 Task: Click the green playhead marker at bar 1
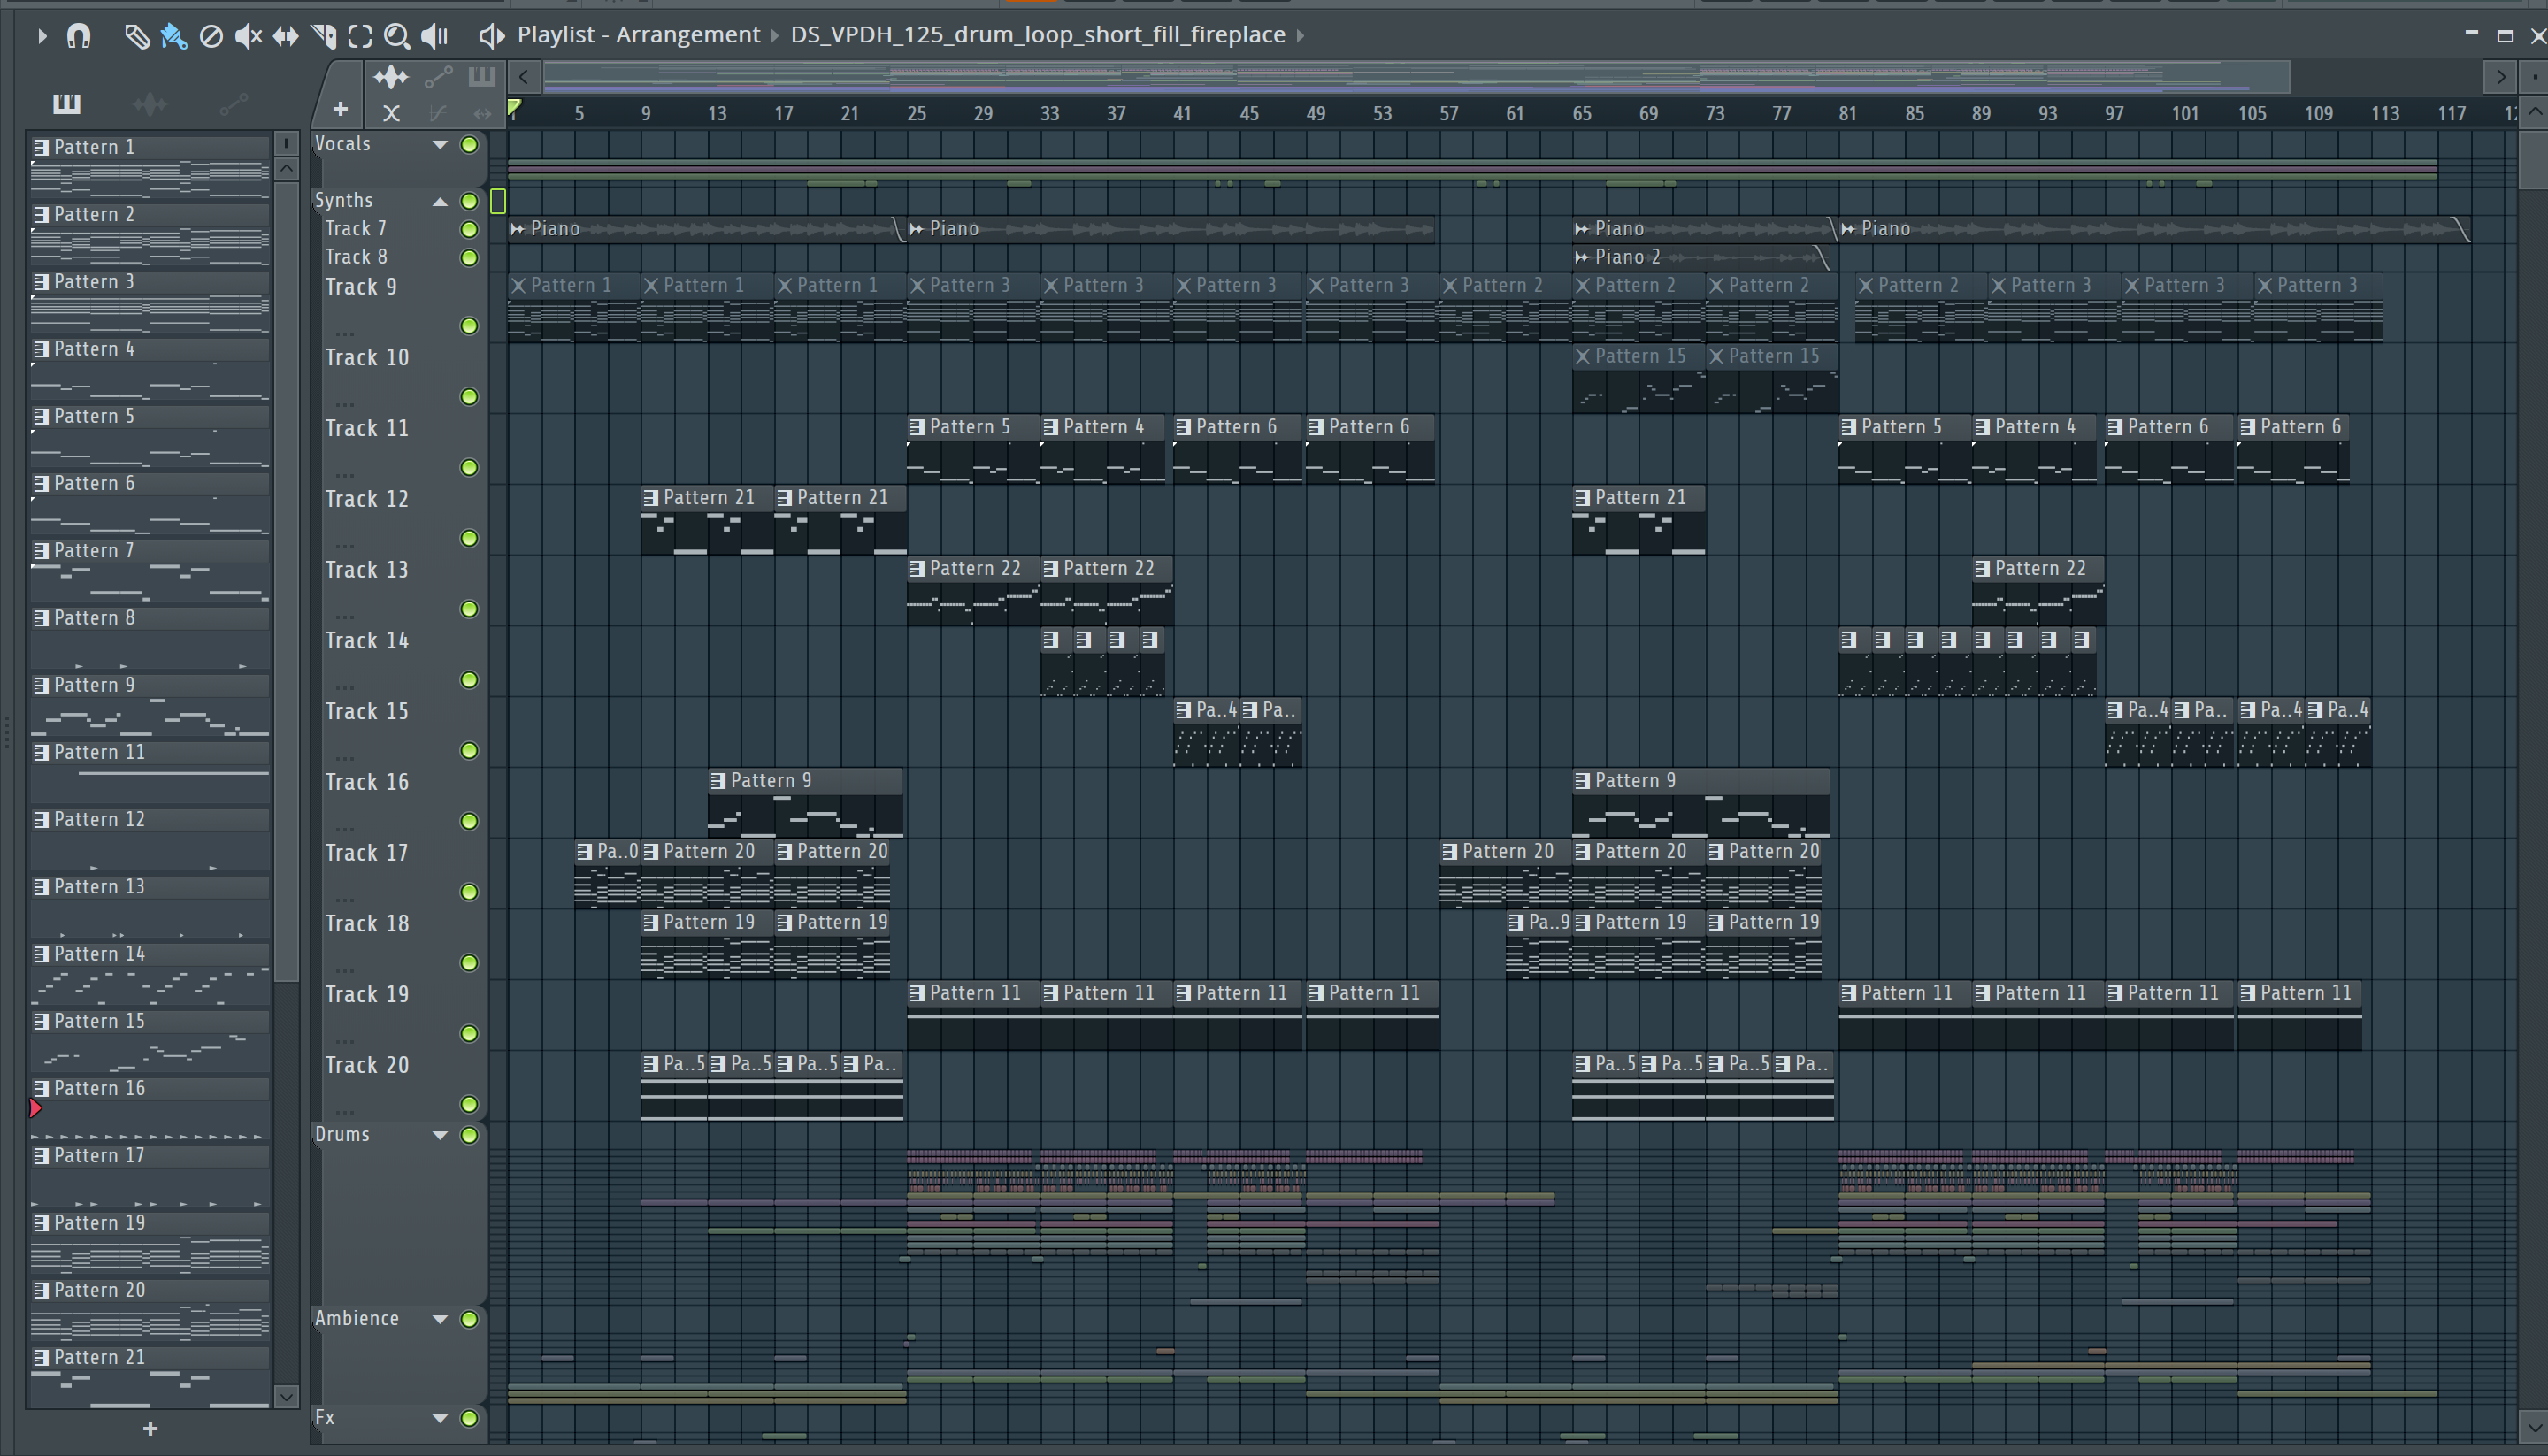coord(514,108)
